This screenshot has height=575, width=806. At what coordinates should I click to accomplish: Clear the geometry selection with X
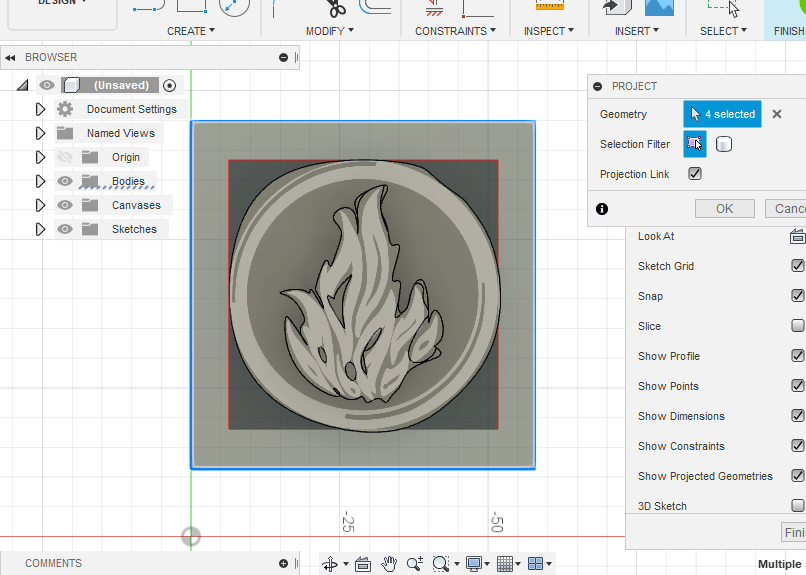tap(777, 114)
